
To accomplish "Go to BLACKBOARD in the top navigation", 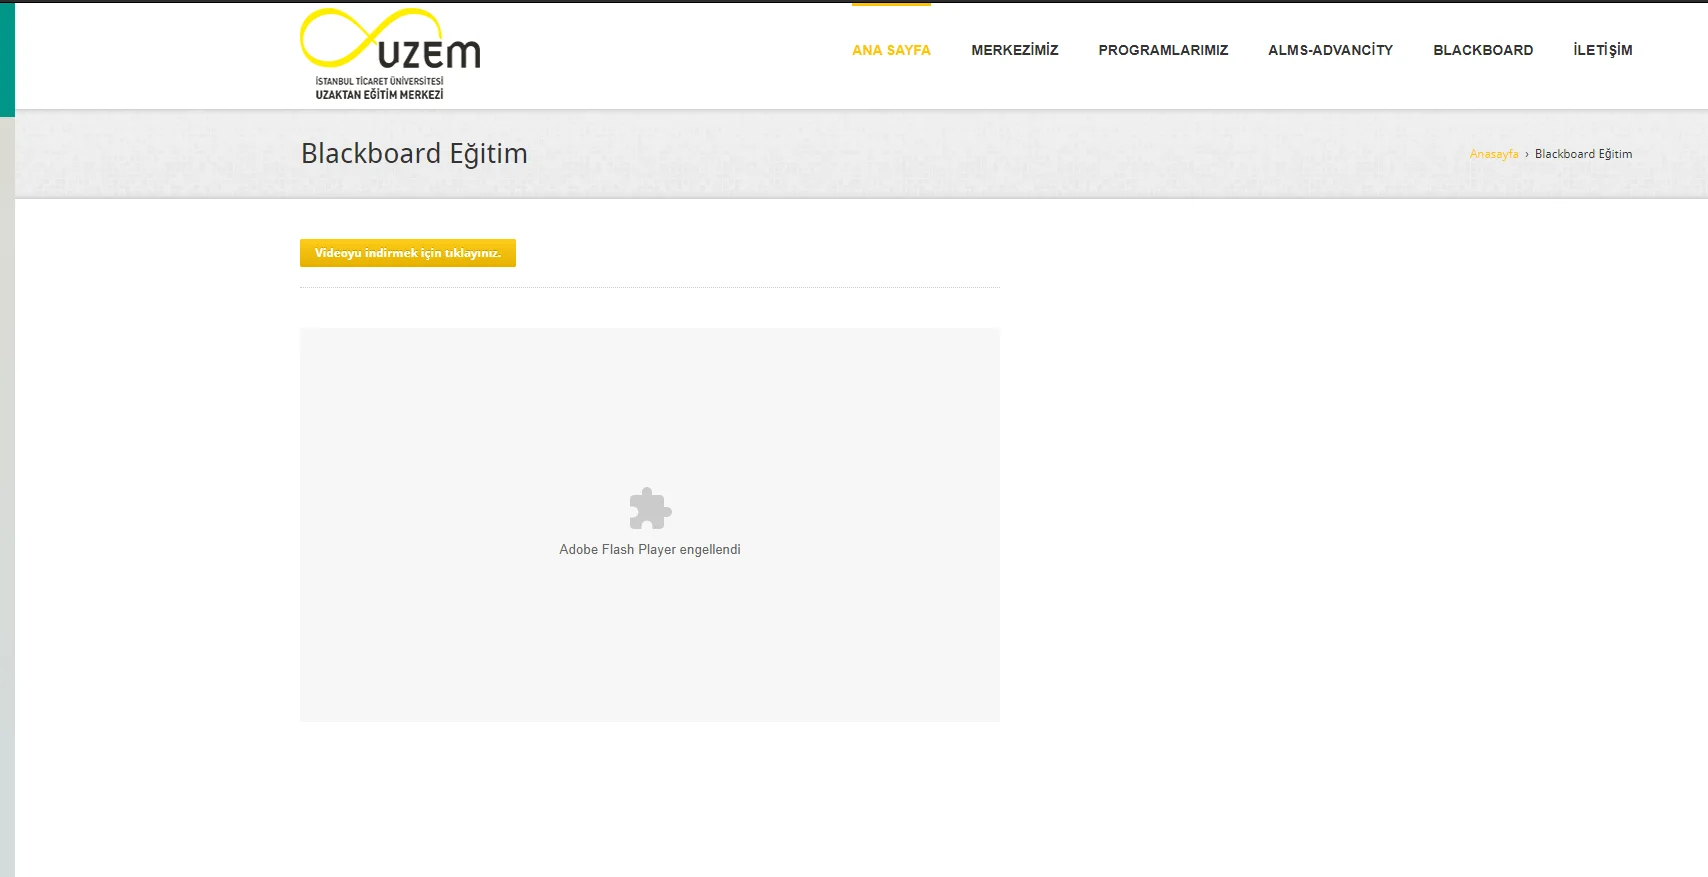I will pyautogui.click(x=1483, y=50).
